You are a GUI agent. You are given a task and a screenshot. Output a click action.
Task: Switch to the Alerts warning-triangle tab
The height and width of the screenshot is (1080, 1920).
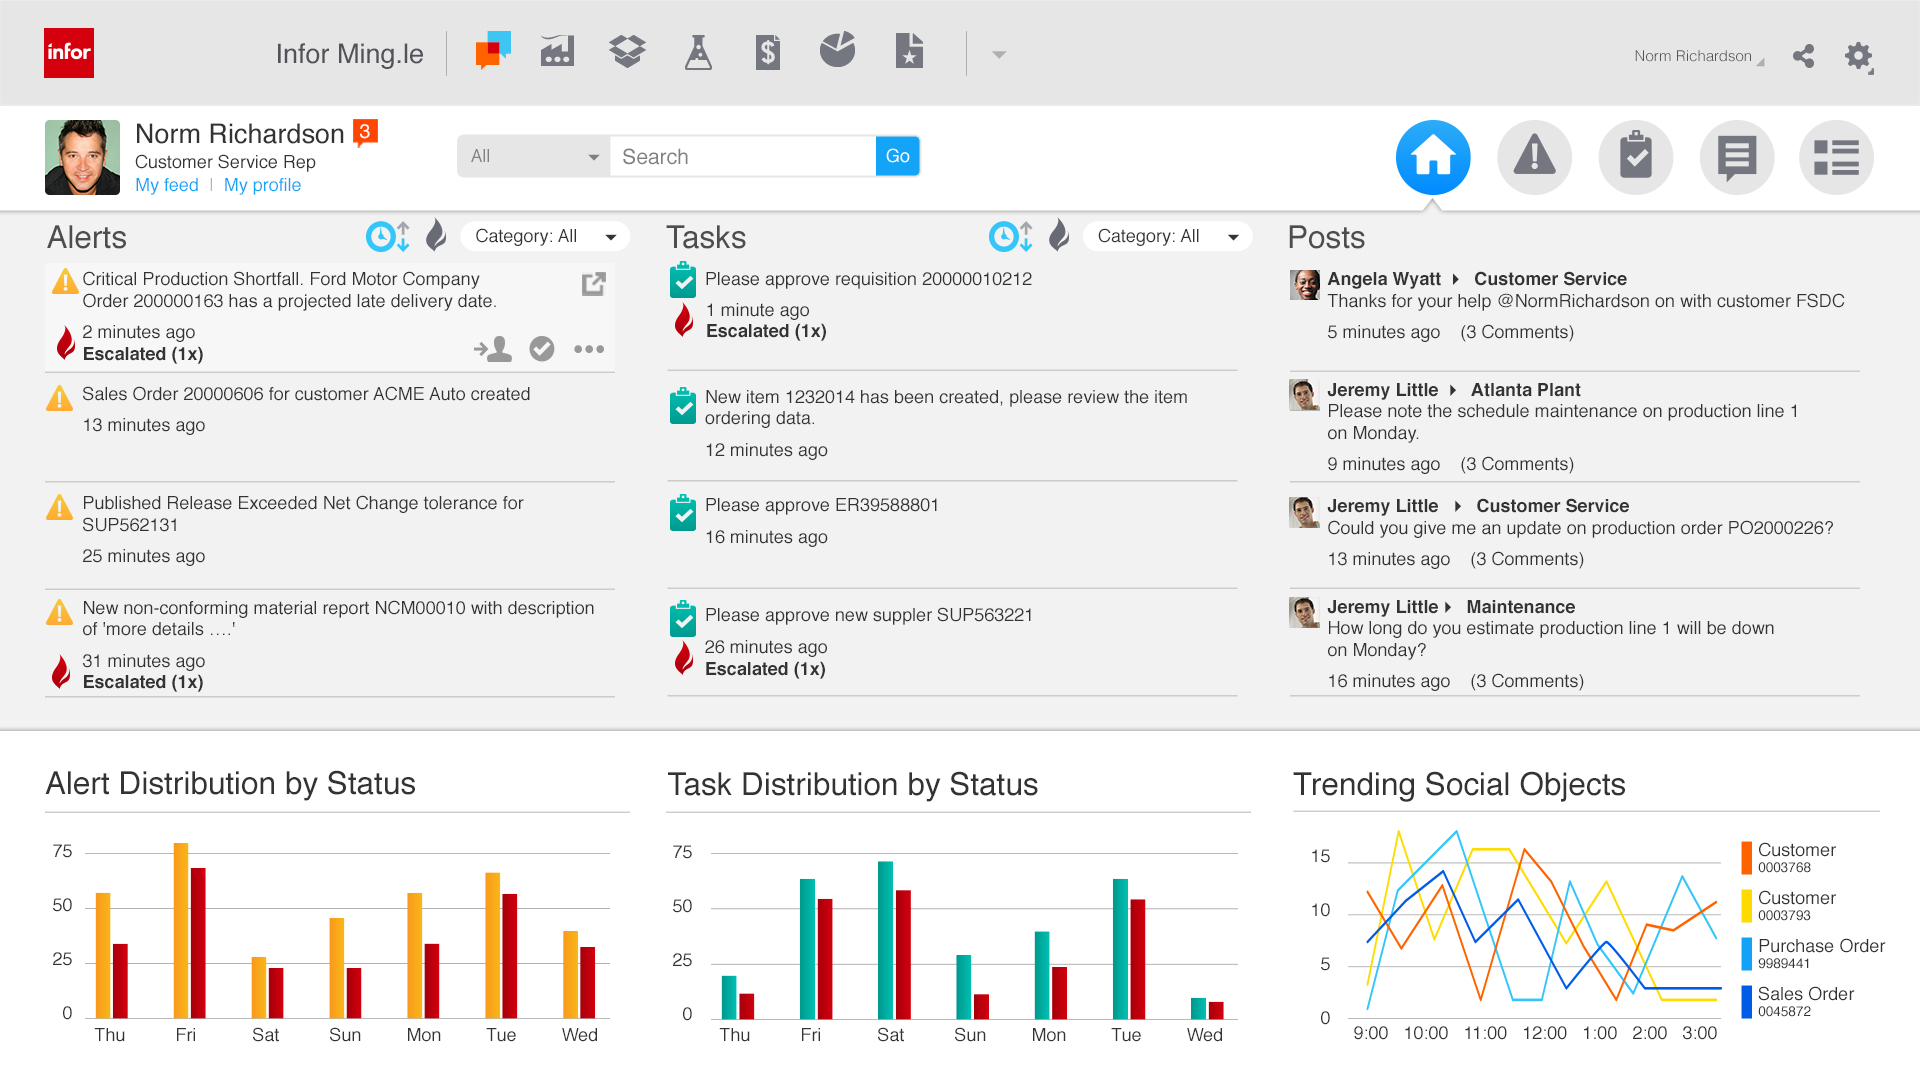point(1534,157)
